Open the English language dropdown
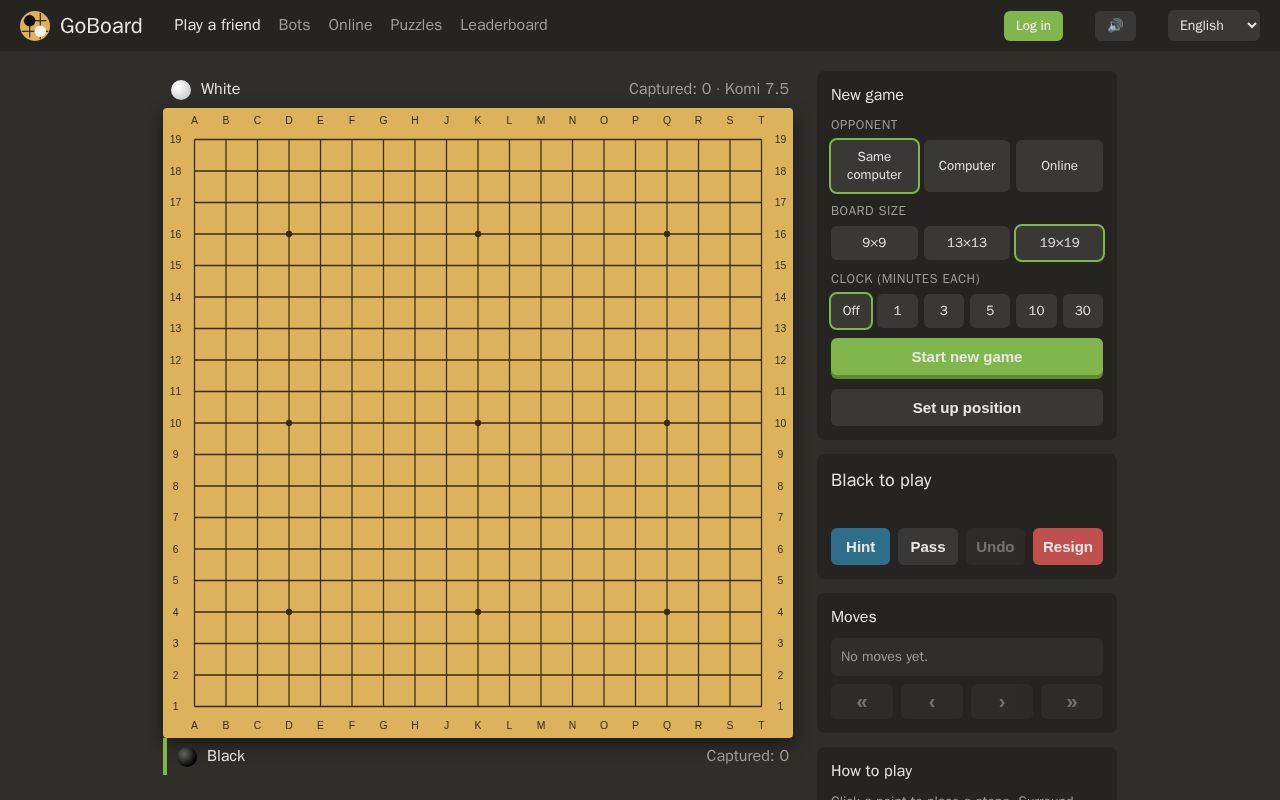Image resolution: width=1280 pixels, height=800 pixels. (1214, 26)
